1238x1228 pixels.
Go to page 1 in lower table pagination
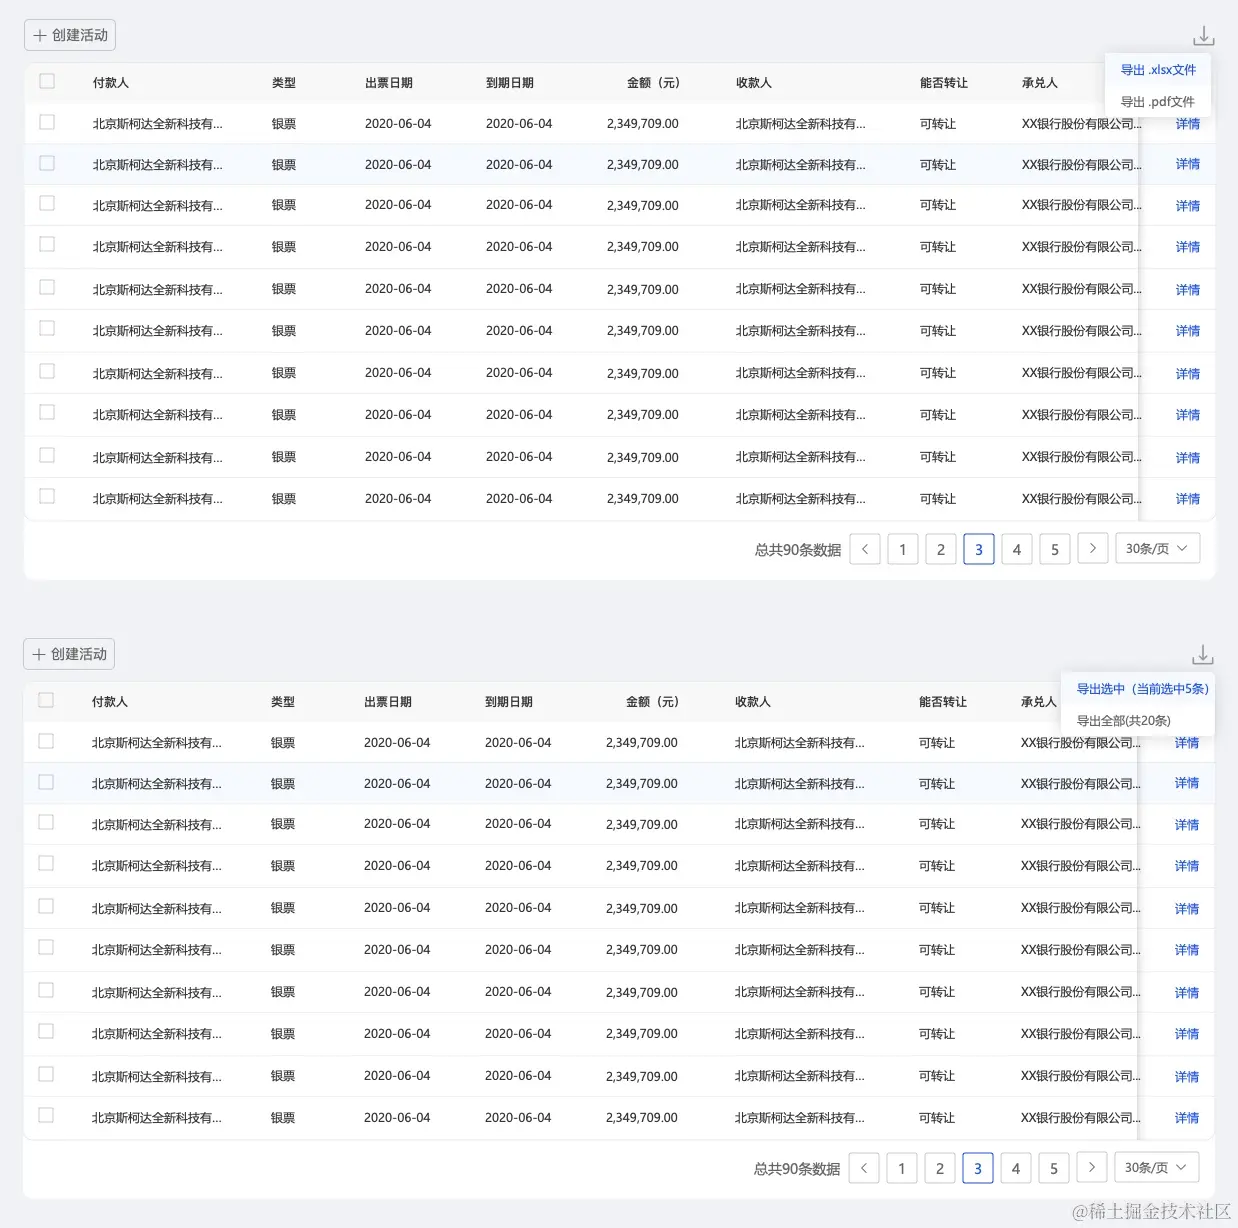(x=902, y=1167)
